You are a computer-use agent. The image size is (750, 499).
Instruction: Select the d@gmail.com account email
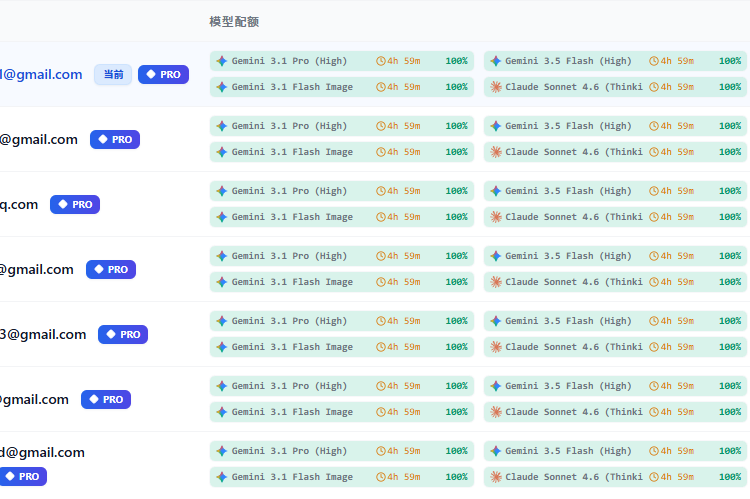pyautogui.click(x=42, y=452)
